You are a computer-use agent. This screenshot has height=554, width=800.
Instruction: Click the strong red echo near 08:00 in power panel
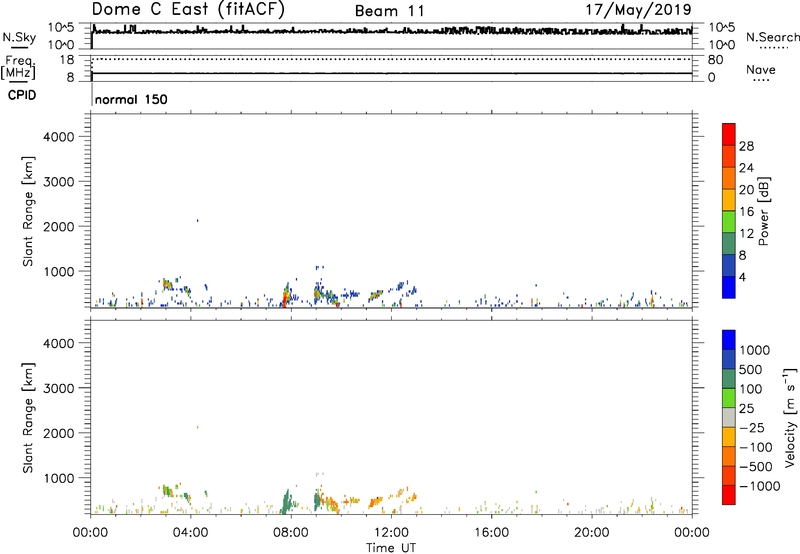coord(285,298)
